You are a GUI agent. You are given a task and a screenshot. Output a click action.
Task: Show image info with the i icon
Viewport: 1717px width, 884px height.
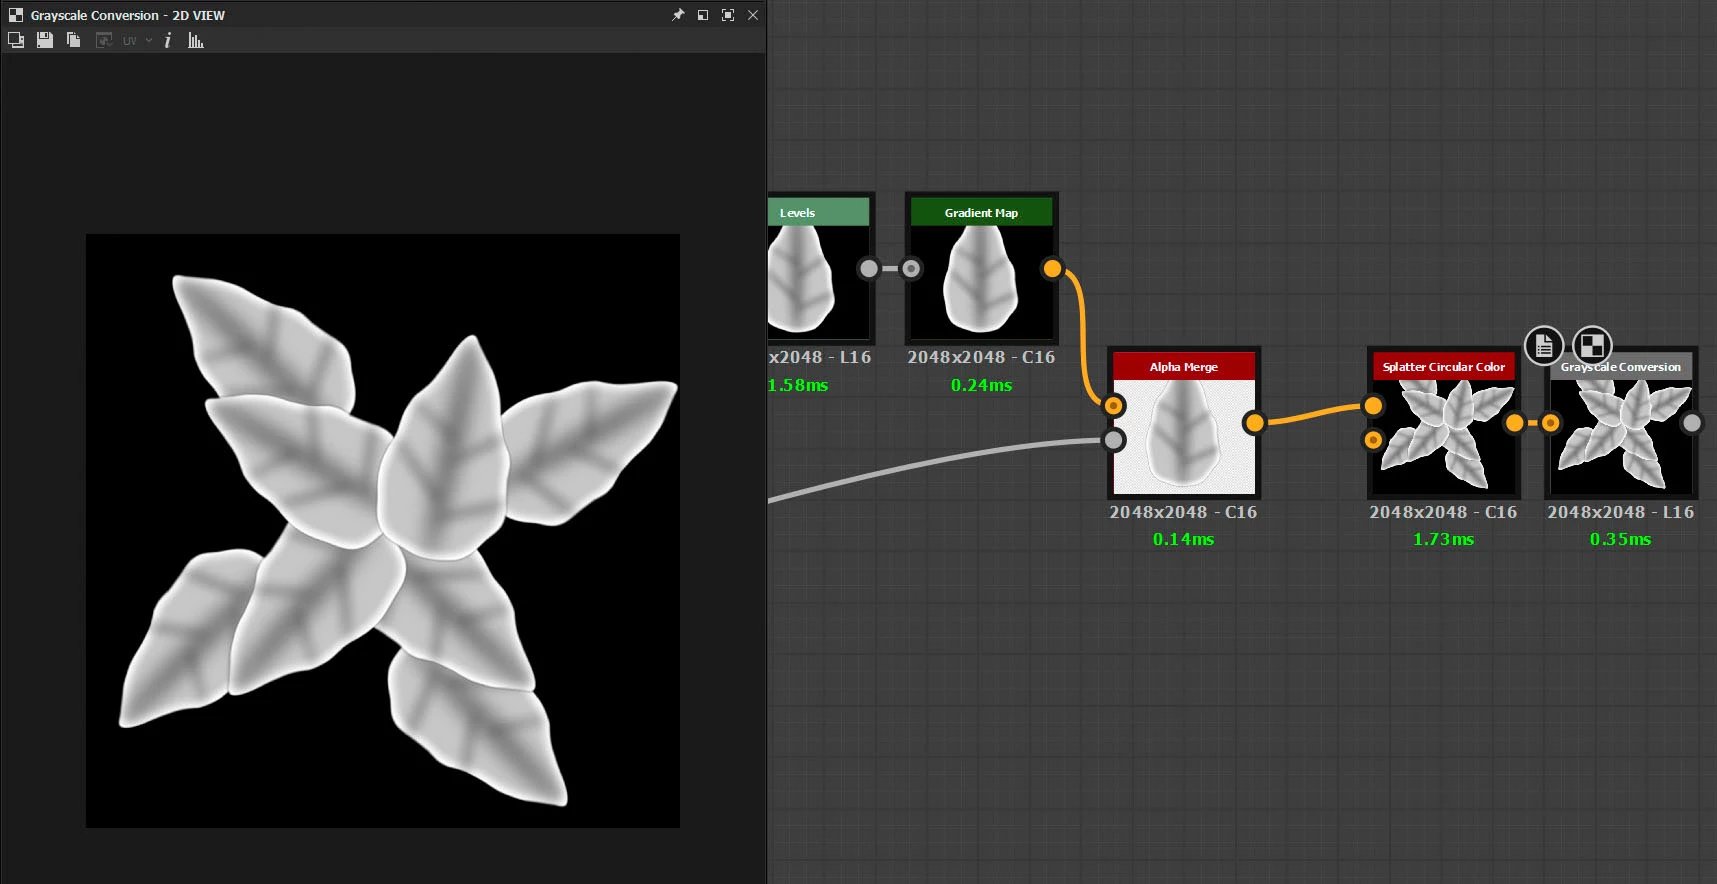[x=168, y=40]
